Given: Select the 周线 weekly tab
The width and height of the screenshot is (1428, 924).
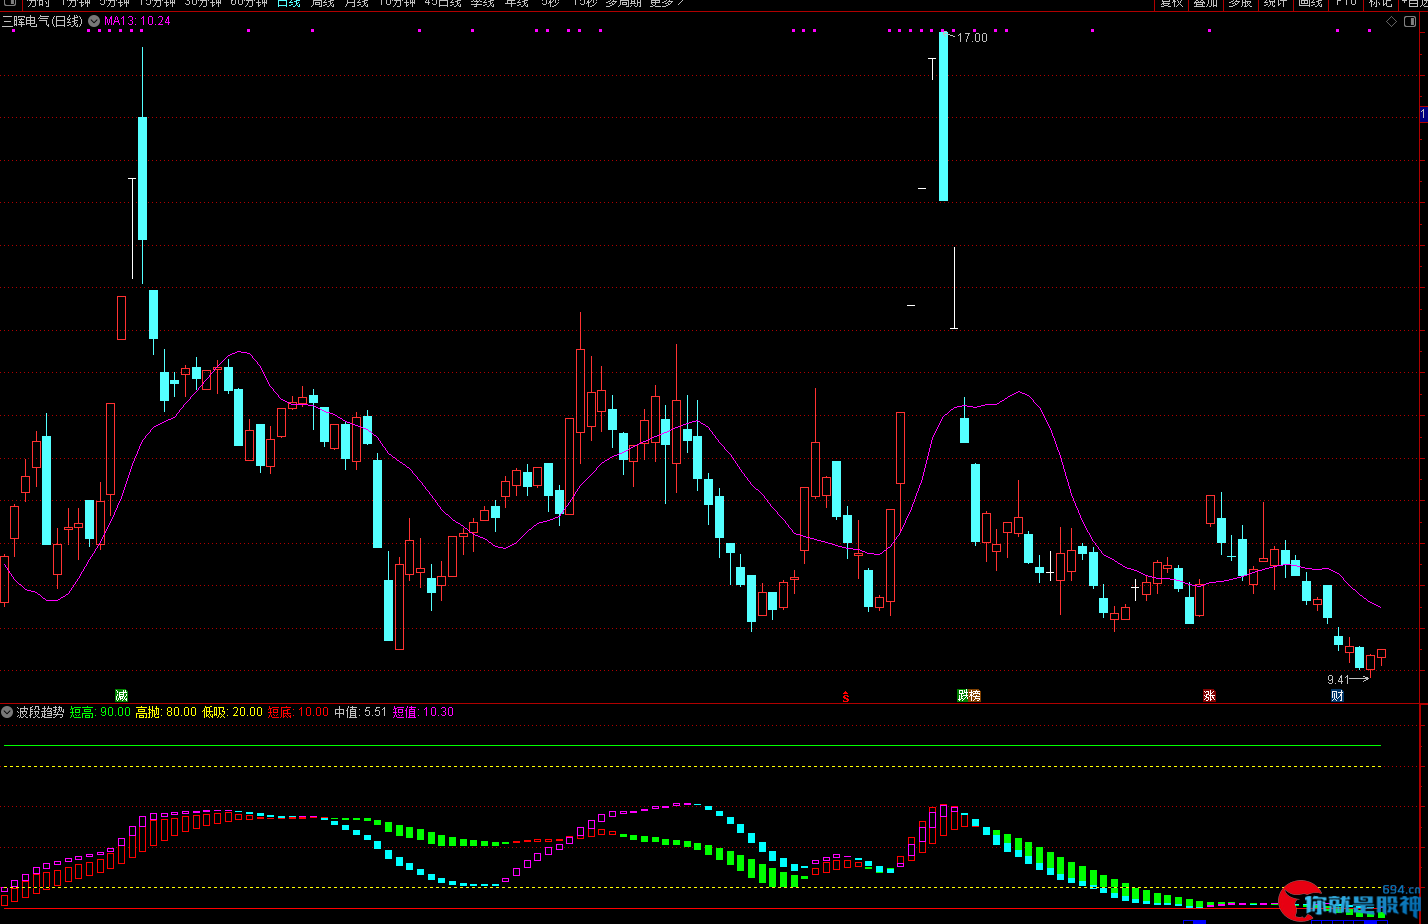Looking at the screenshot, I should pos(322,3).
